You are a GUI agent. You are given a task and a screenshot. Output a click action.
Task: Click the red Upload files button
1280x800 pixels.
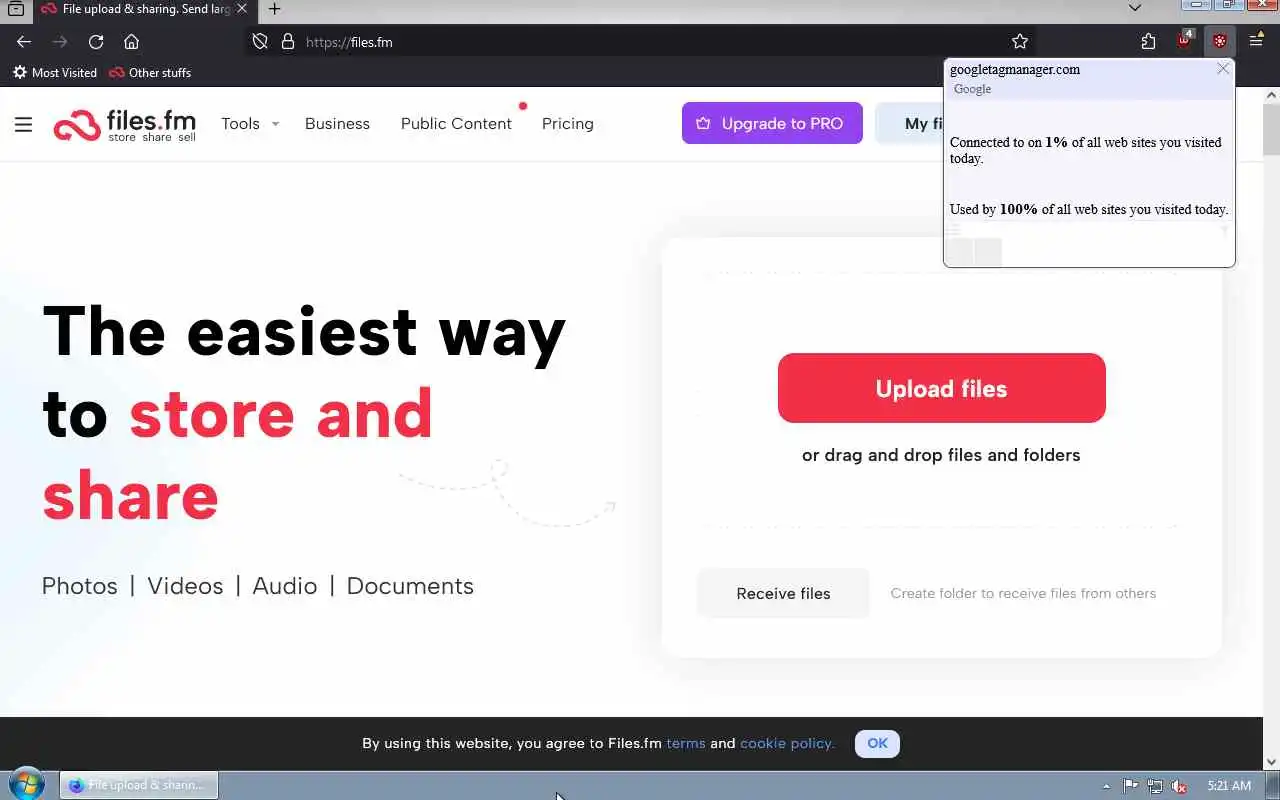pos(942,388)
